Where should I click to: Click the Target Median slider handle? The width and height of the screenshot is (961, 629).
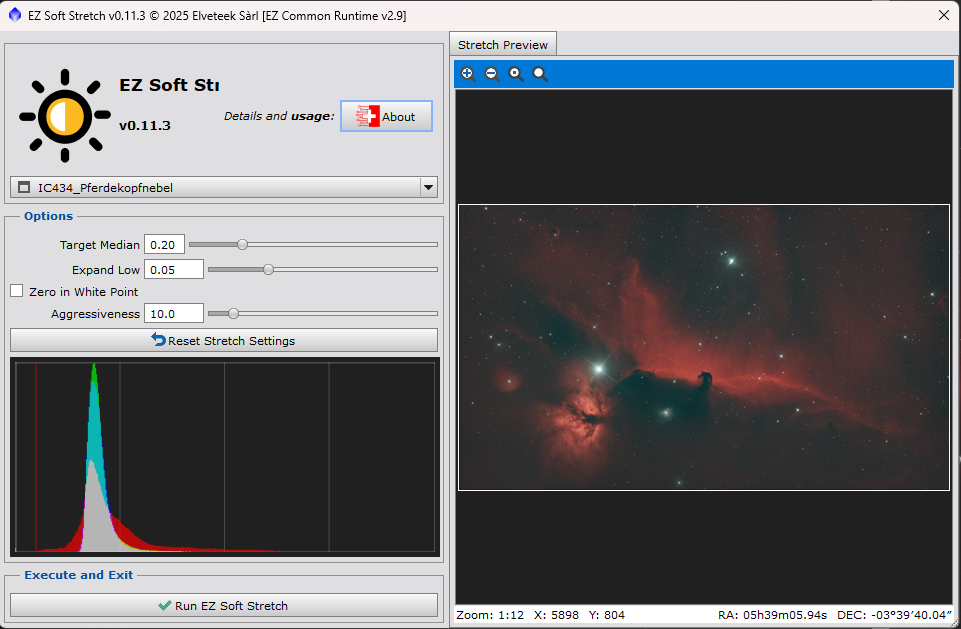(x=242, y=244)
